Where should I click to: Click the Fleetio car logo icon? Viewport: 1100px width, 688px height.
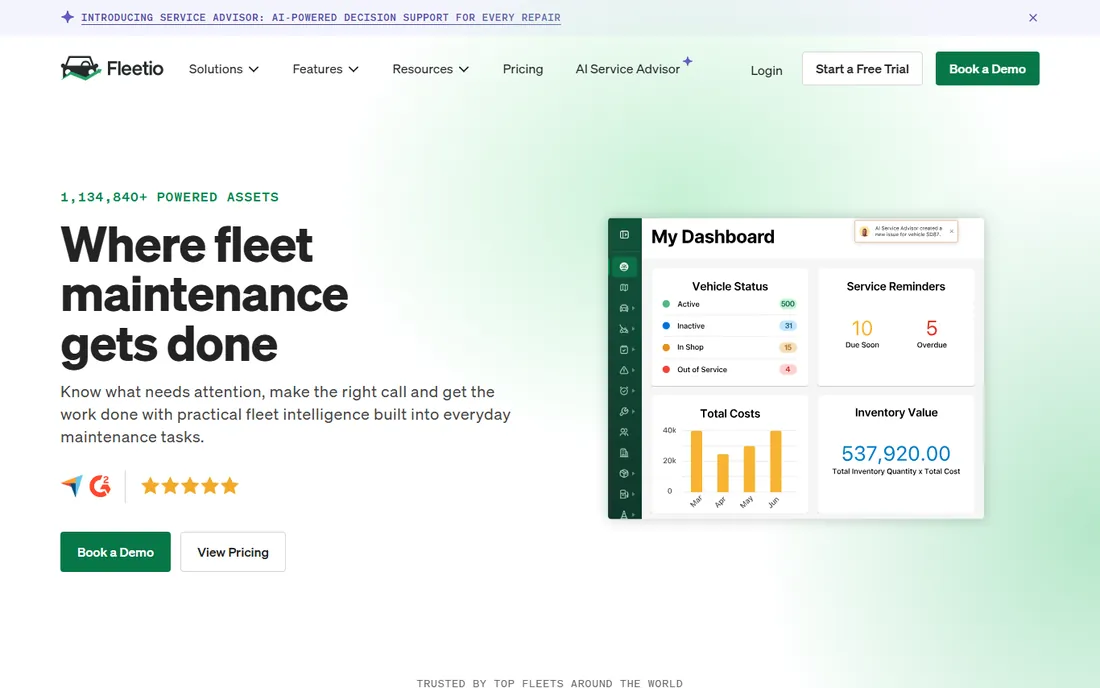tap(81, 68)
